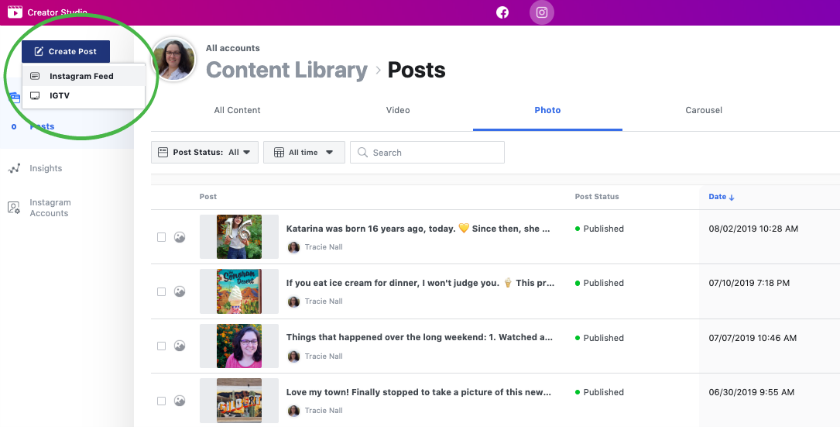Choose IGTV from the Create Post menu
The width and height of the screenshot is (840, 427).
pyautogui.click(x=84, y=95)
